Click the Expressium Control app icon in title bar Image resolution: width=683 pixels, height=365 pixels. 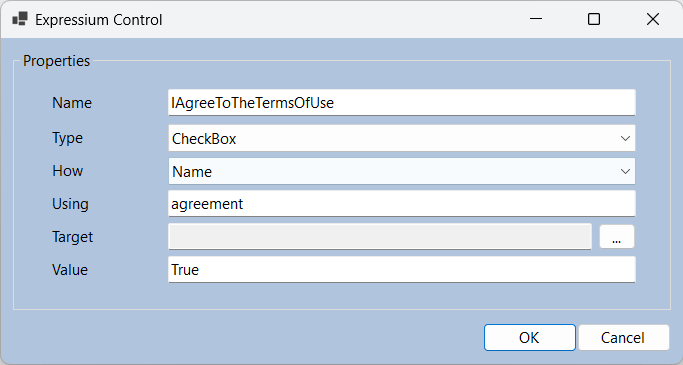20,19
